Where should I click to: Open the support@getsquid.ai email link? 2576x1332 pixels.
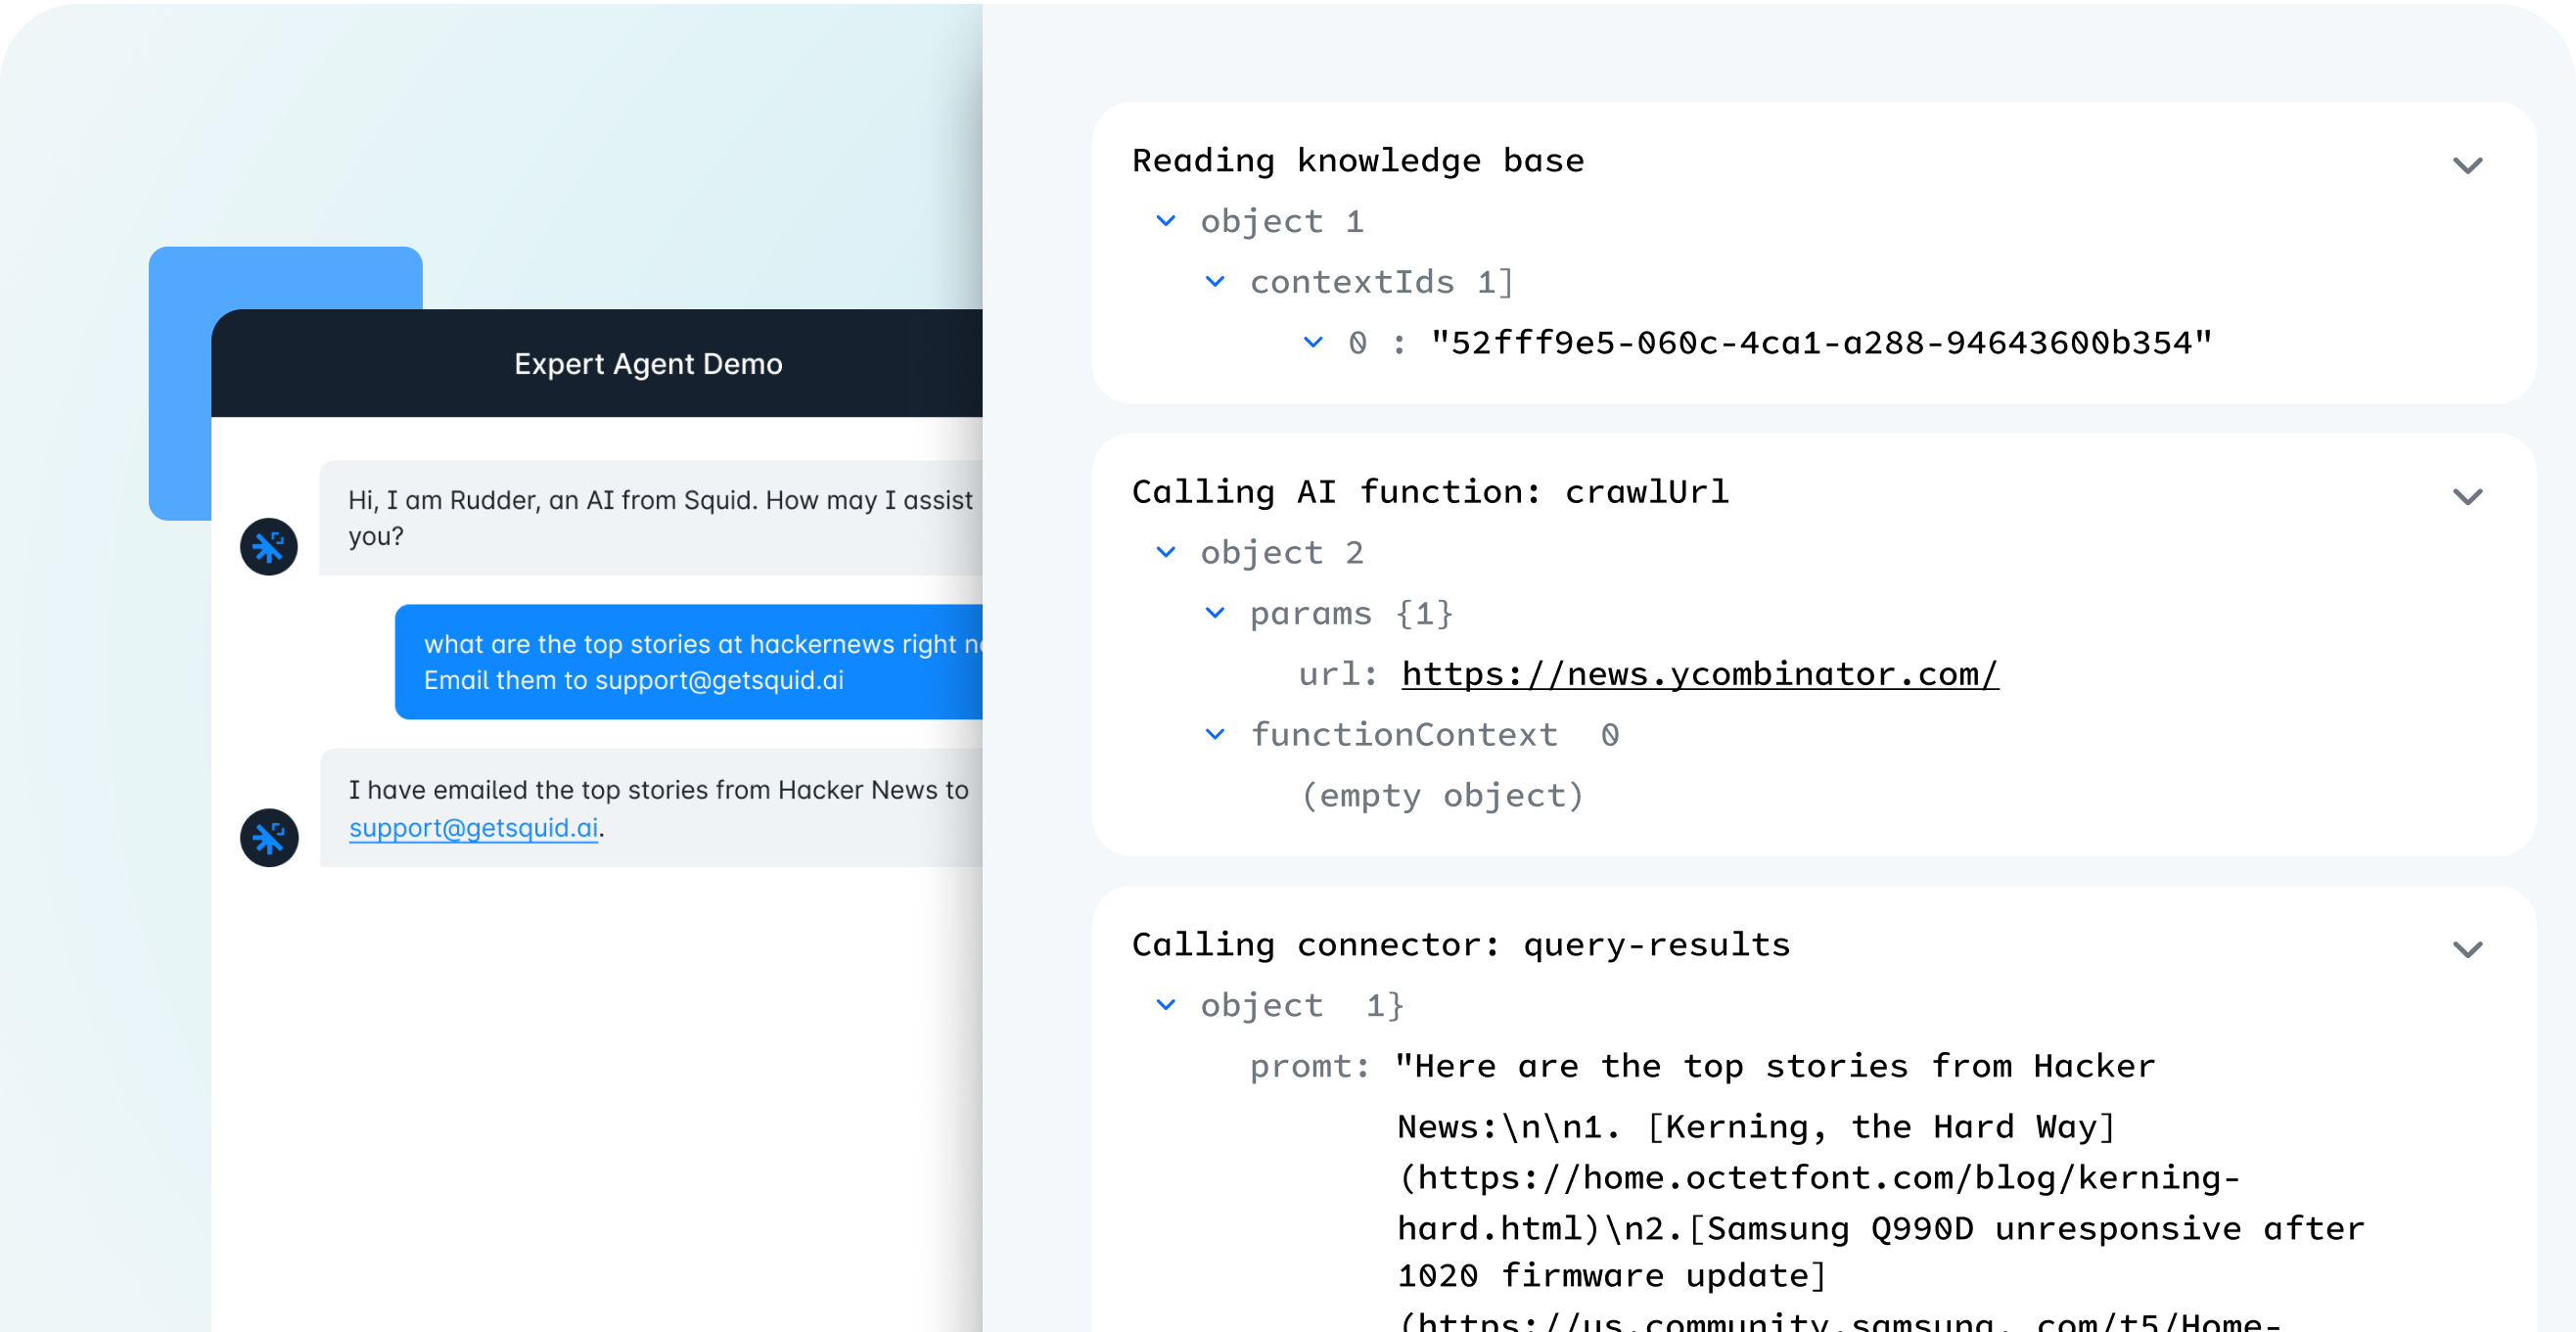click(473, 828)
